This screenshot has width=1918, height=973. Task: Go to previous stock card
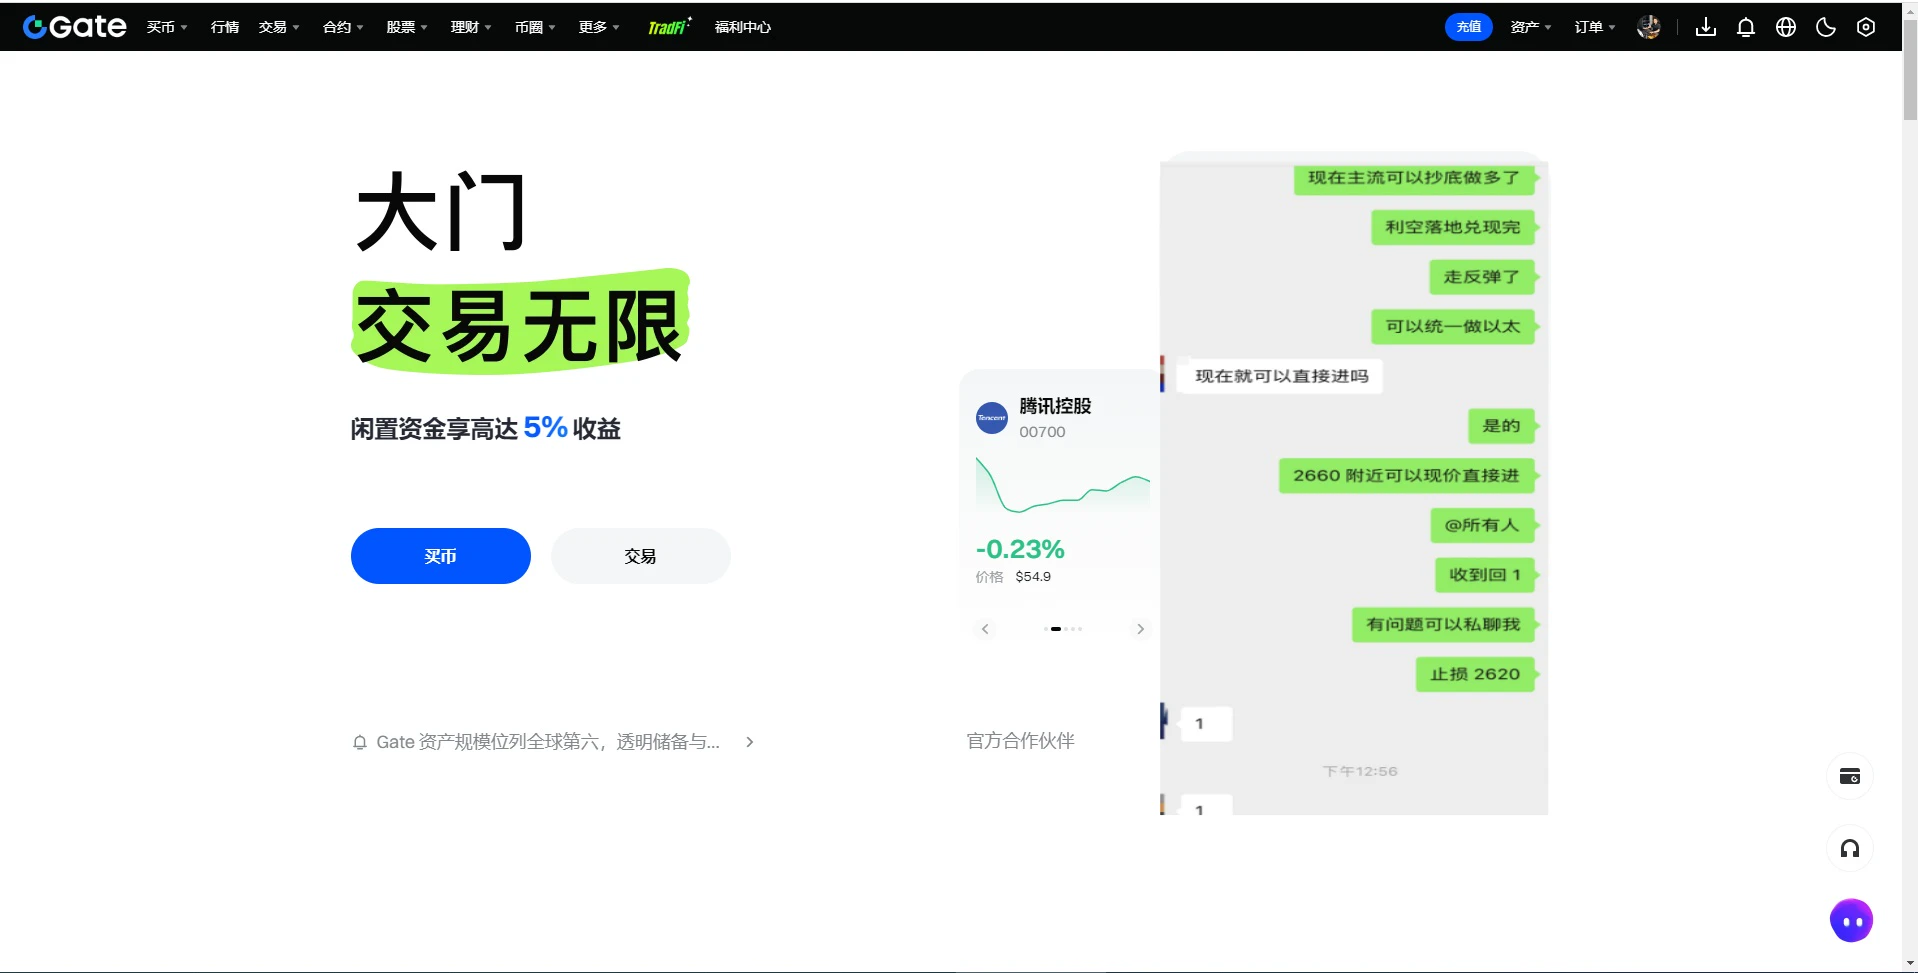(x=985, y=629)
